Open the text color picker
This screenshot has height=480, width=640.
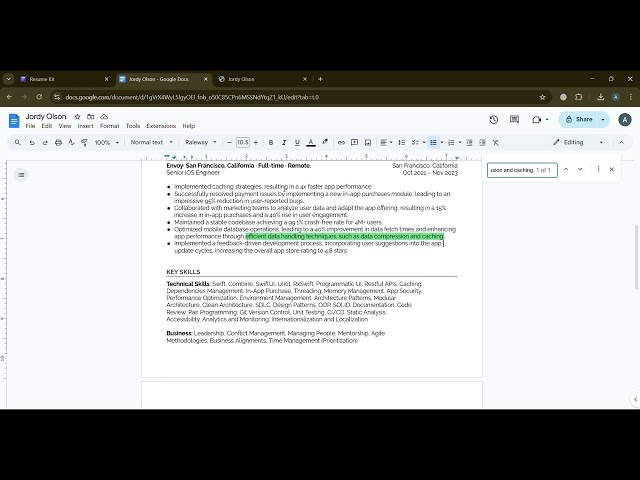(x=311, y=142)
